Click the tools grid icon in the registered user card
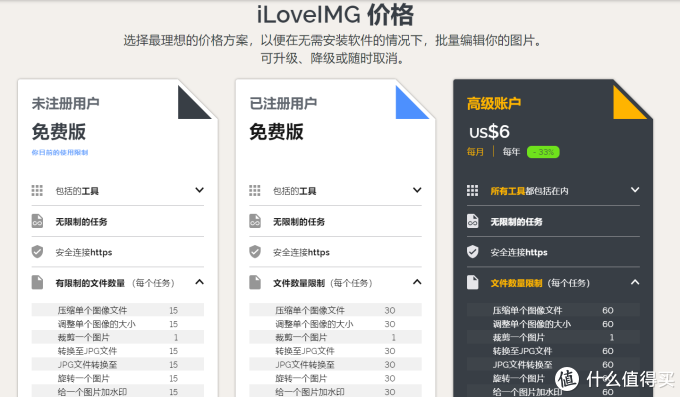680x397 pixels. click(255, 190)
